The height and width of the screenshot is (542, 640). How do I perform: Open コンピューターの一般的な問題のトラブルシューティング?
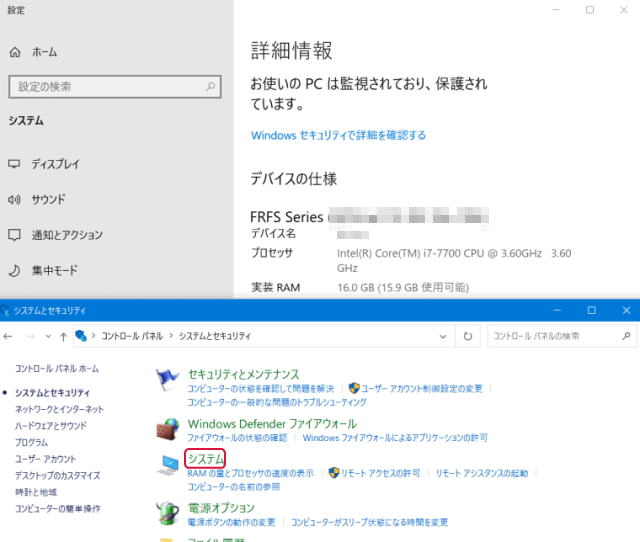[277, 402]
